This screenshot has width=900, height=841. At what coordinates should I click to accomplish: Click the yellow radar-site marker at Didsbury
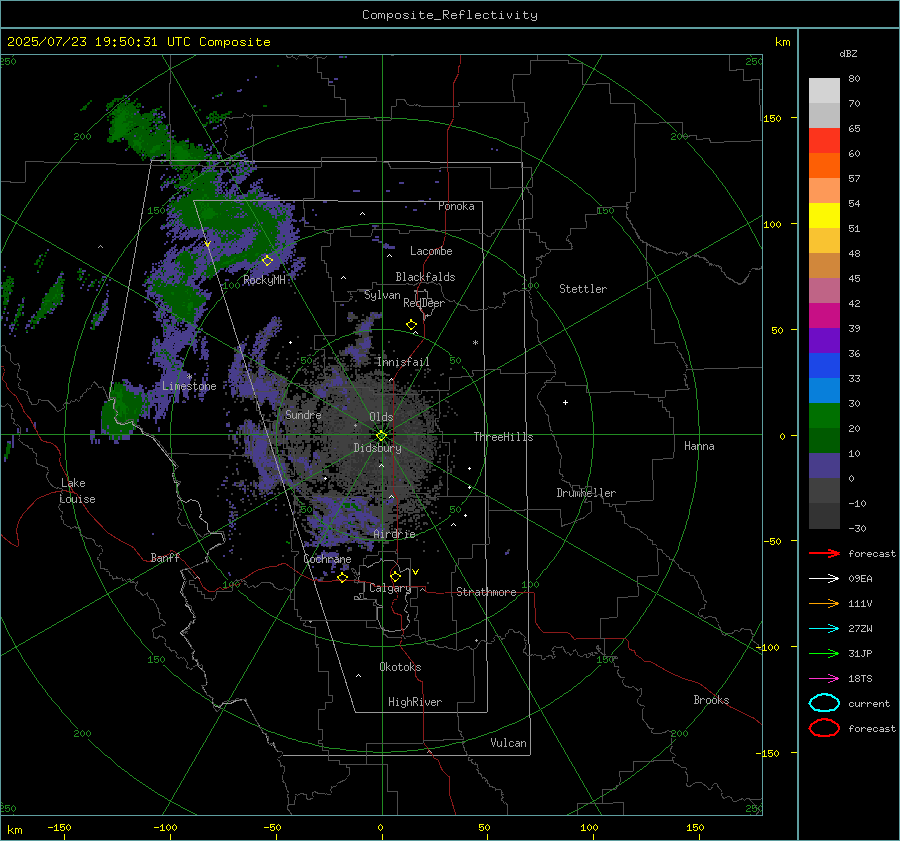382,436
